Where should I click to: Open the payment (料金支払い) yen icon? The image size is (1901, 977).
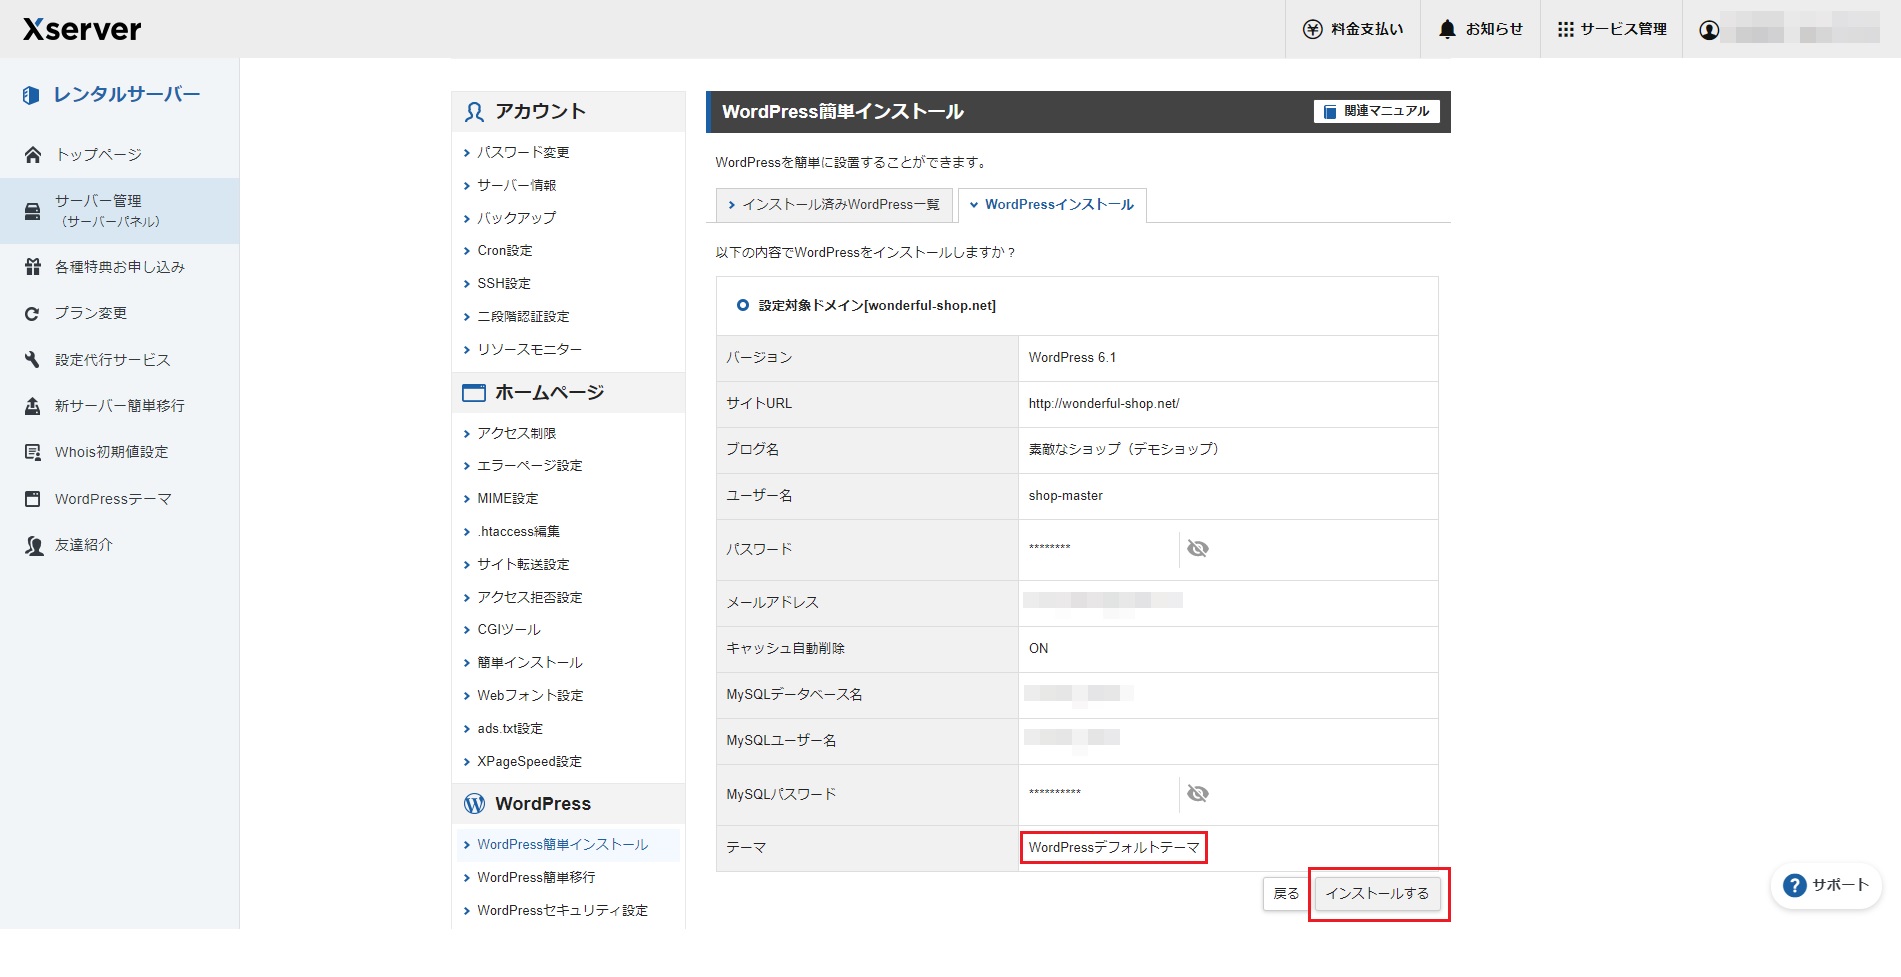(x=1312, y=30)
